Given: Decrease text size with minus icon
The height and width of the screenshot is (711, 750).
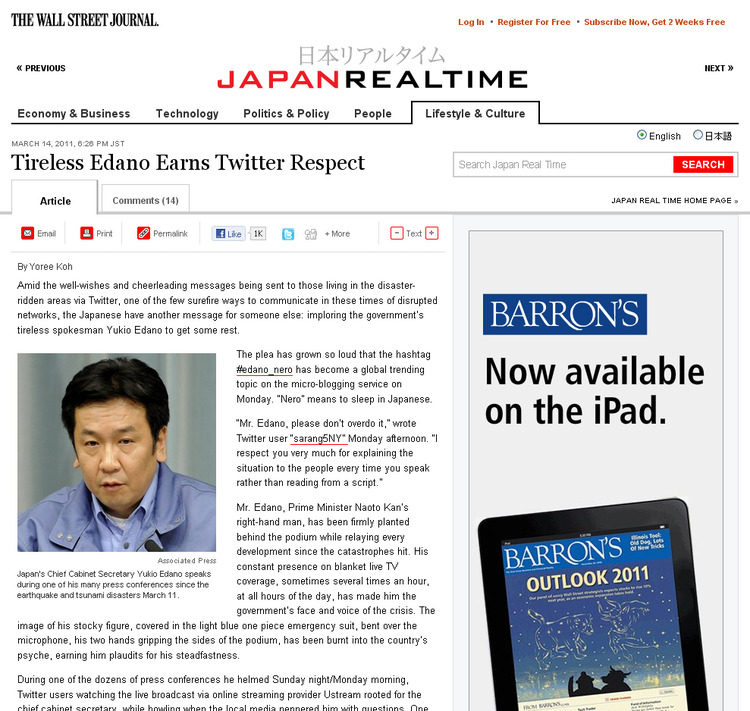Looking at the screenshot, I should [397, 233].
